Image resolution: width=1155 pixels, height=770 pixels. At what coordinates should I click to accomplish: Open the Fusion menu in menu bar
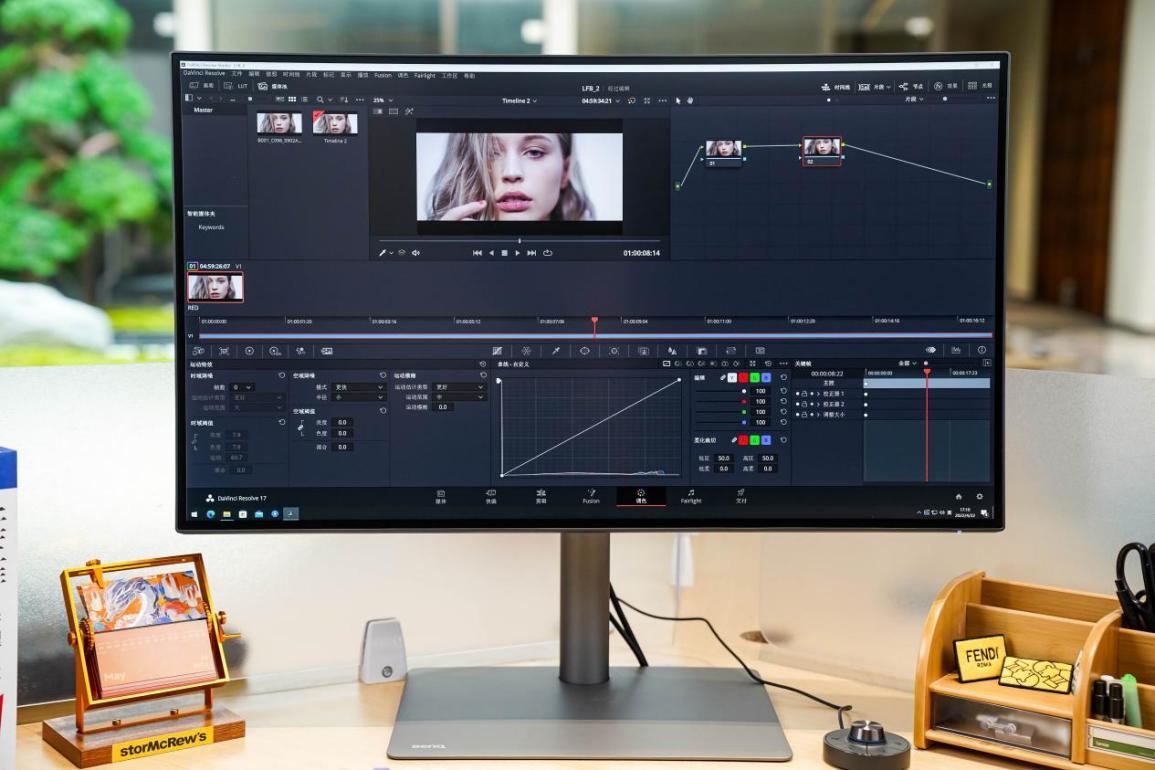pos(382,75)
